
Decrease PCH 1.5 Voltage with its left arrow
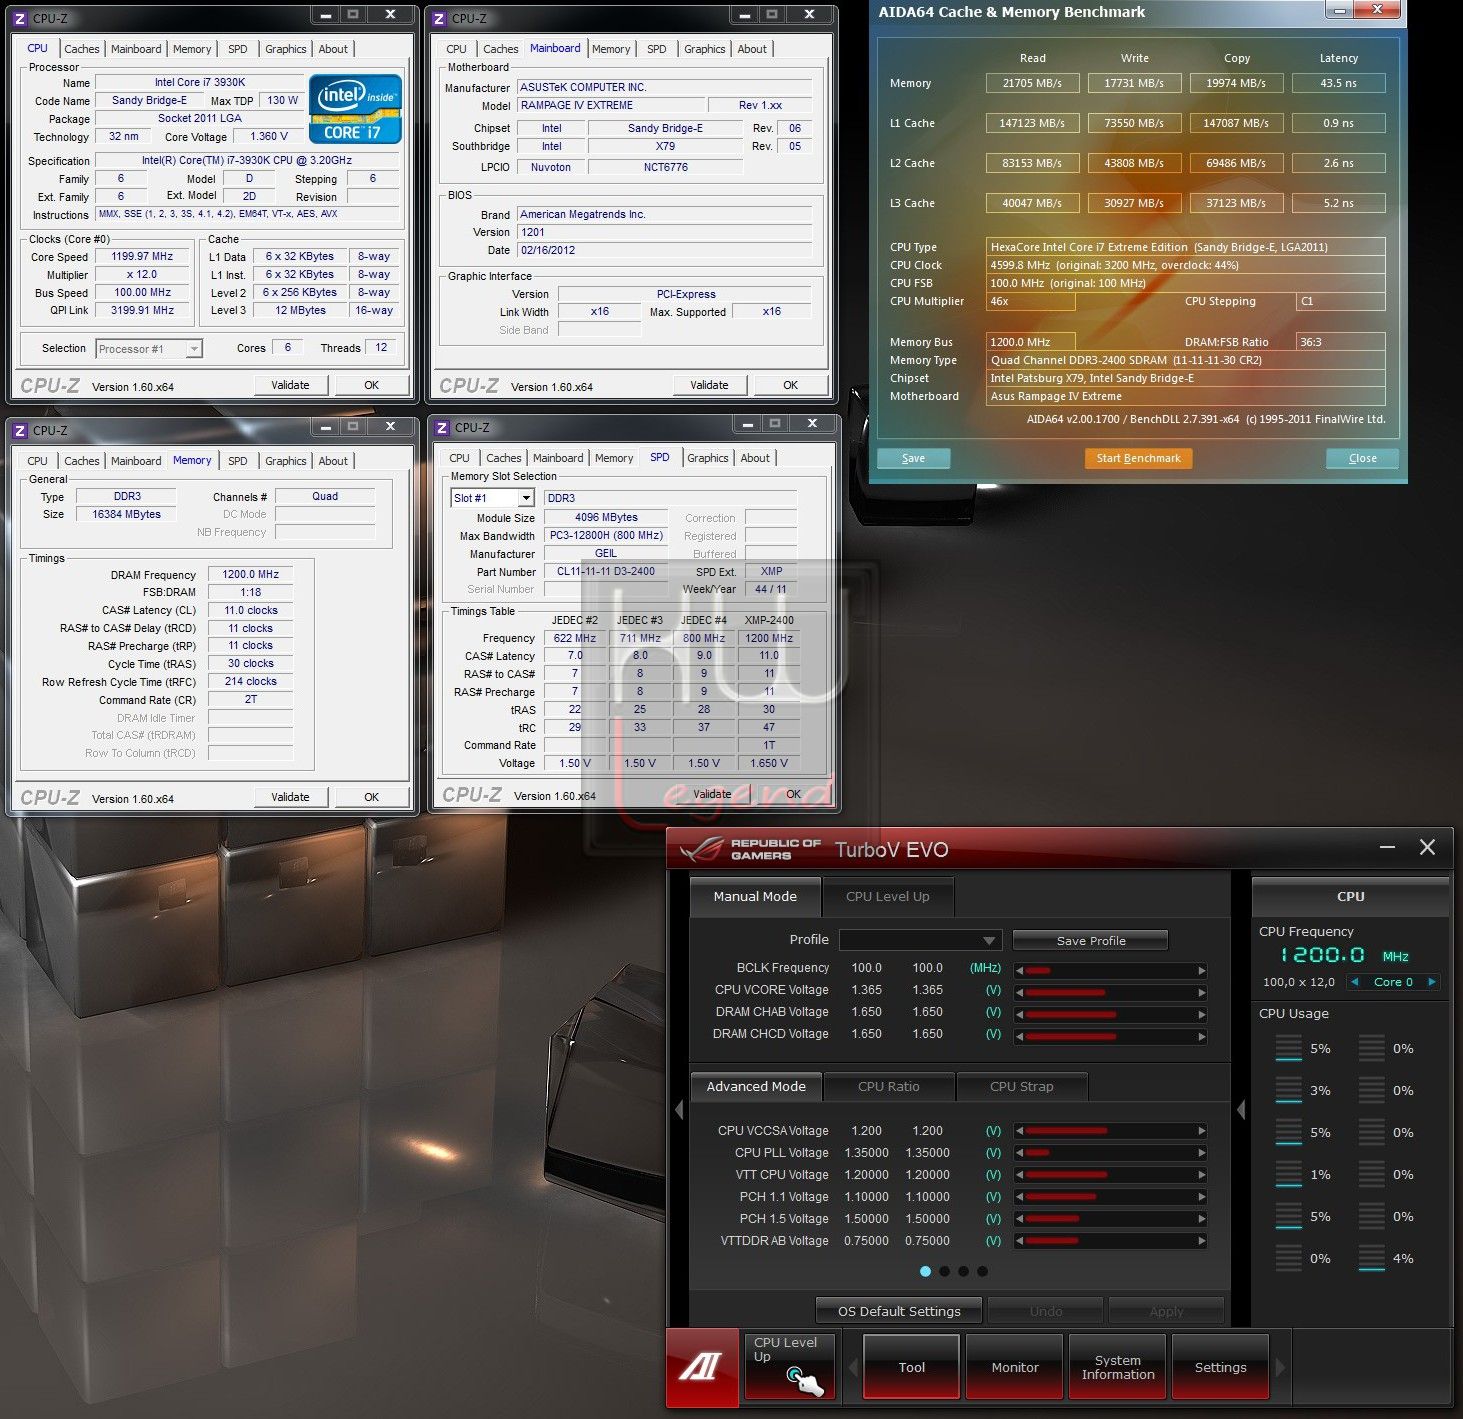[1019, 1219]
